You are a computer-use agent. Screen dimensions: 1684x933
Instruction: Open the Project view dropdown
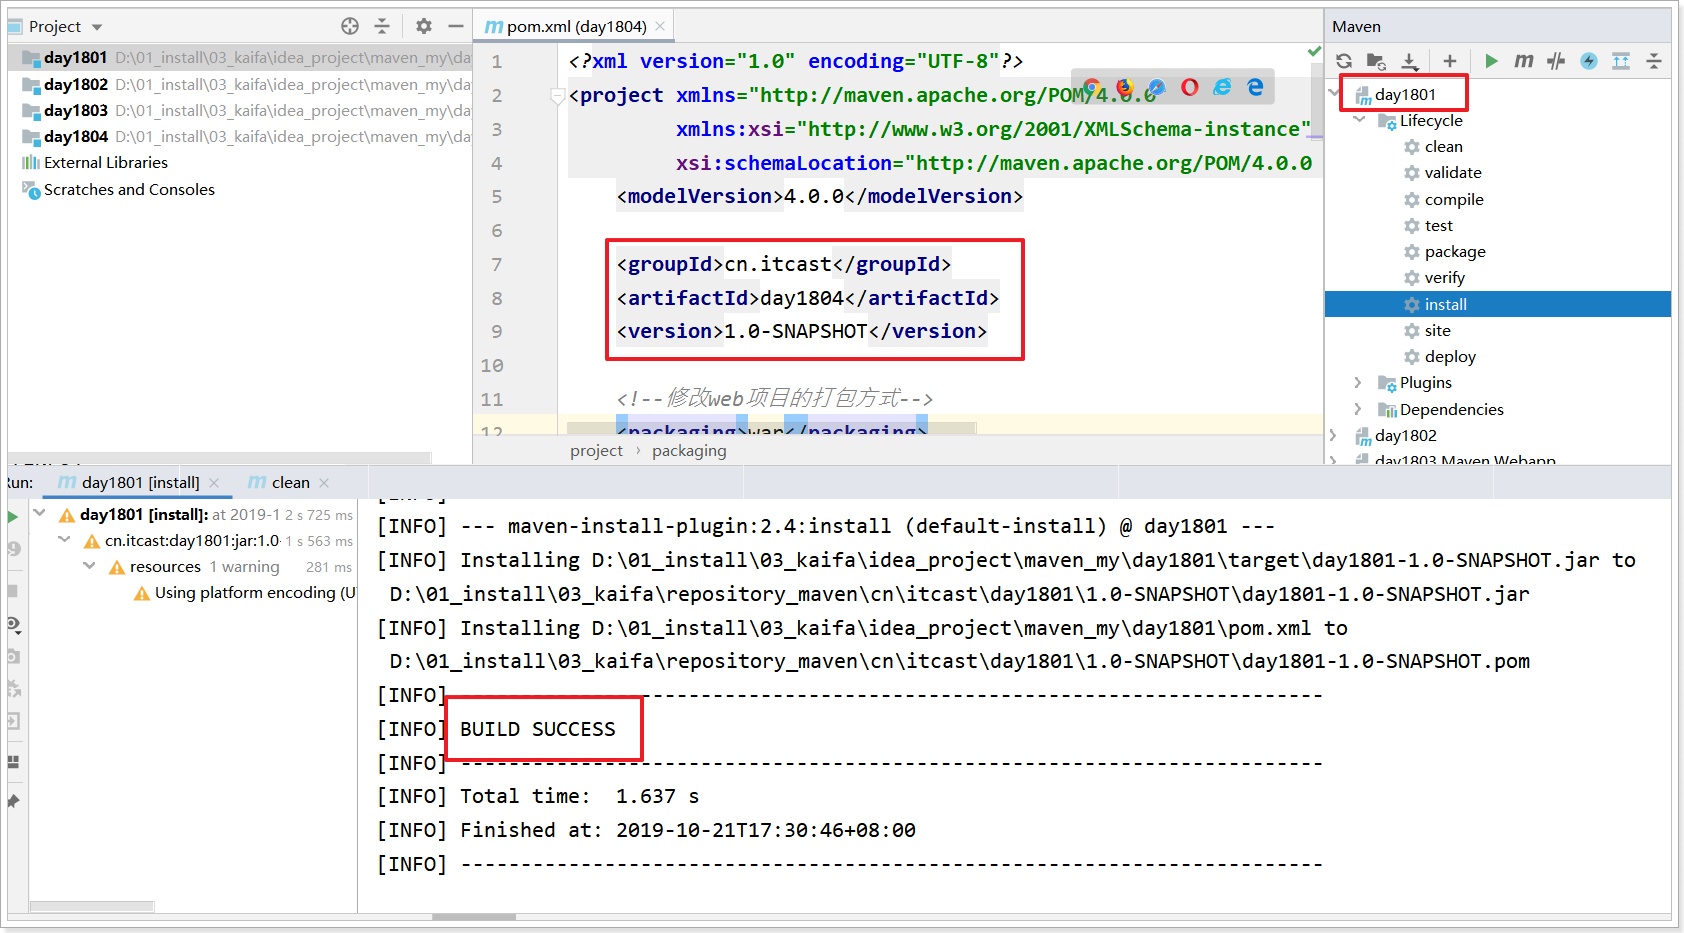coord(97,27)
